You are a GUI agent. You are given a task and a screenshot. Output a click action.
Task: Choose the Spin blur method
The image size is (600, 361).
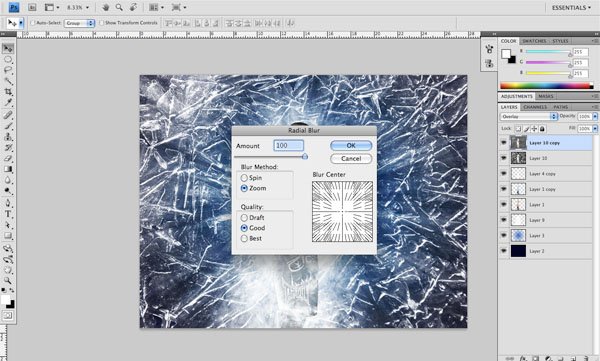pyautogui.click(x=244, y=178)
